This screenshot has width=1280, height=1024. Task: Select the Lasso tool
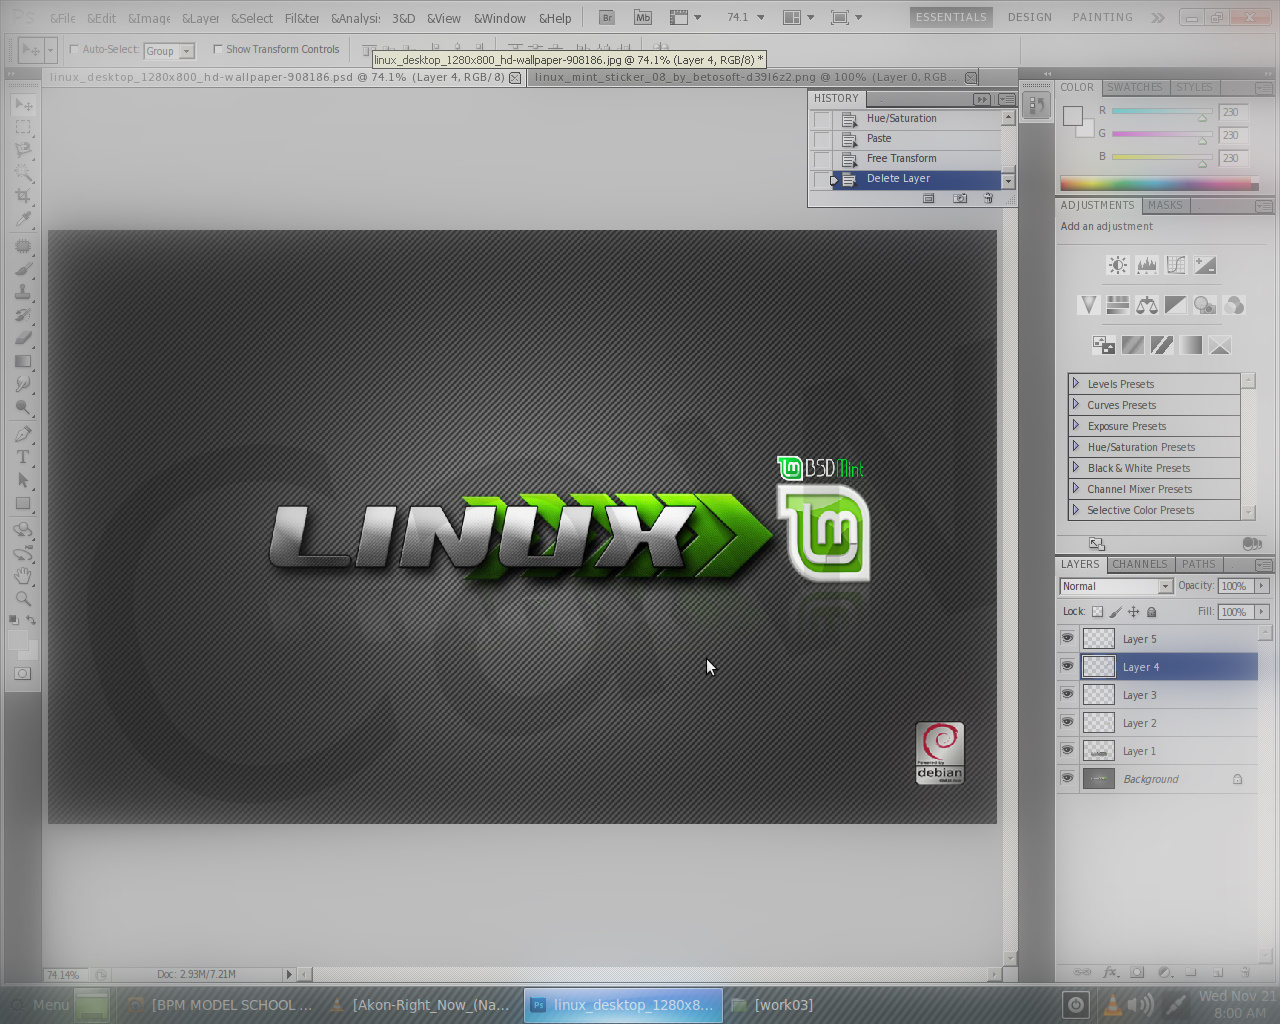pyautogui.click(x=23, y=150)
